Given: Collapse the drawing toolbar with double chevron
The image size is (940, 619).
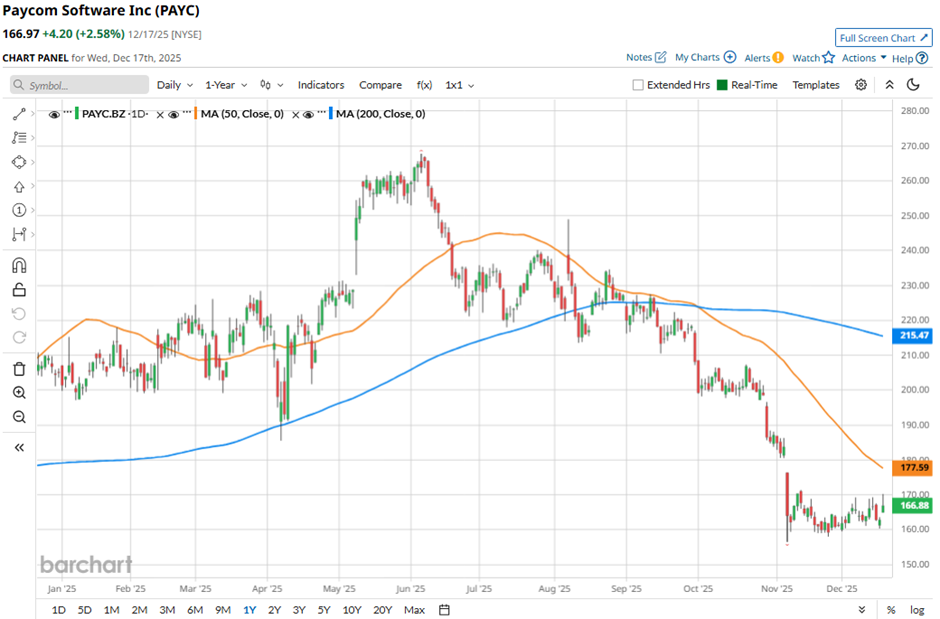Looking at the screenshot, I should click(x=18, y=448).
